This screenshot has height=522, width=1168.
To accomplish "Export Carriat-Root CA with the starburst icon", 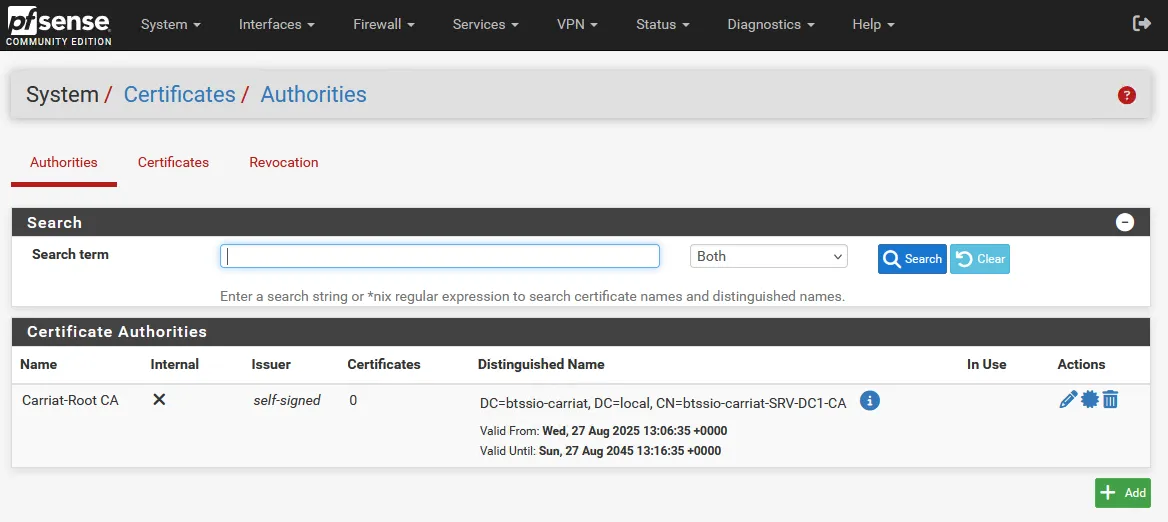I will [x=1090, y=400].
